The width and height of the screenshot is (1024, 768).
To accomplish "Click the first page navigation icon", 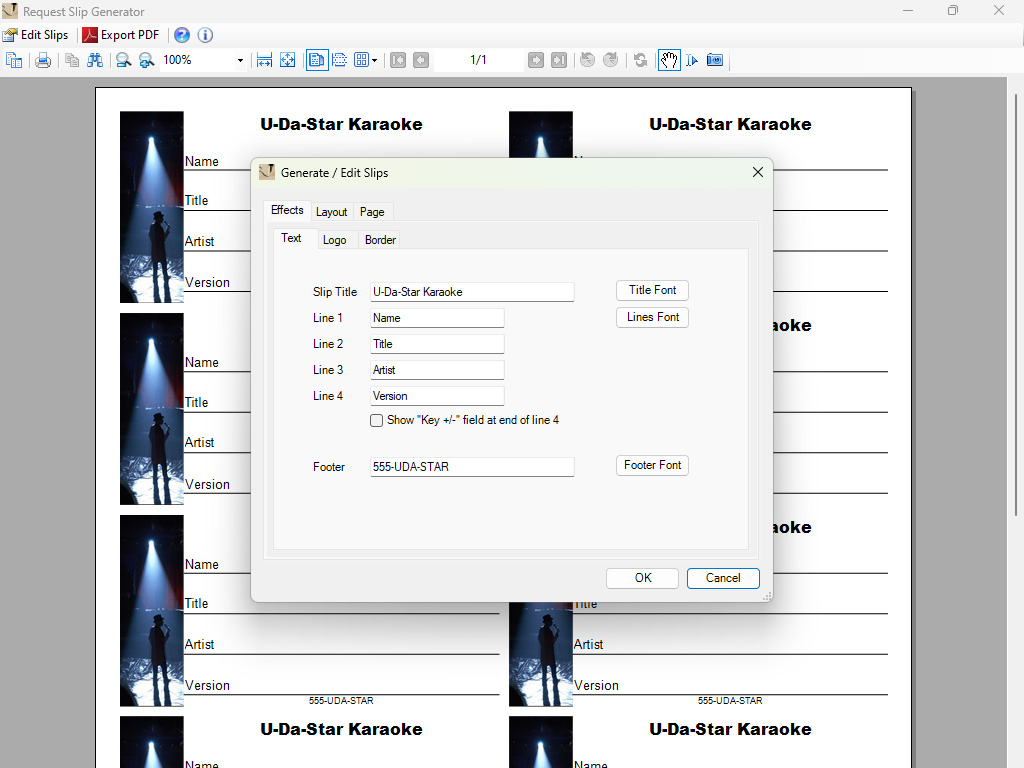I will (398, 60).
